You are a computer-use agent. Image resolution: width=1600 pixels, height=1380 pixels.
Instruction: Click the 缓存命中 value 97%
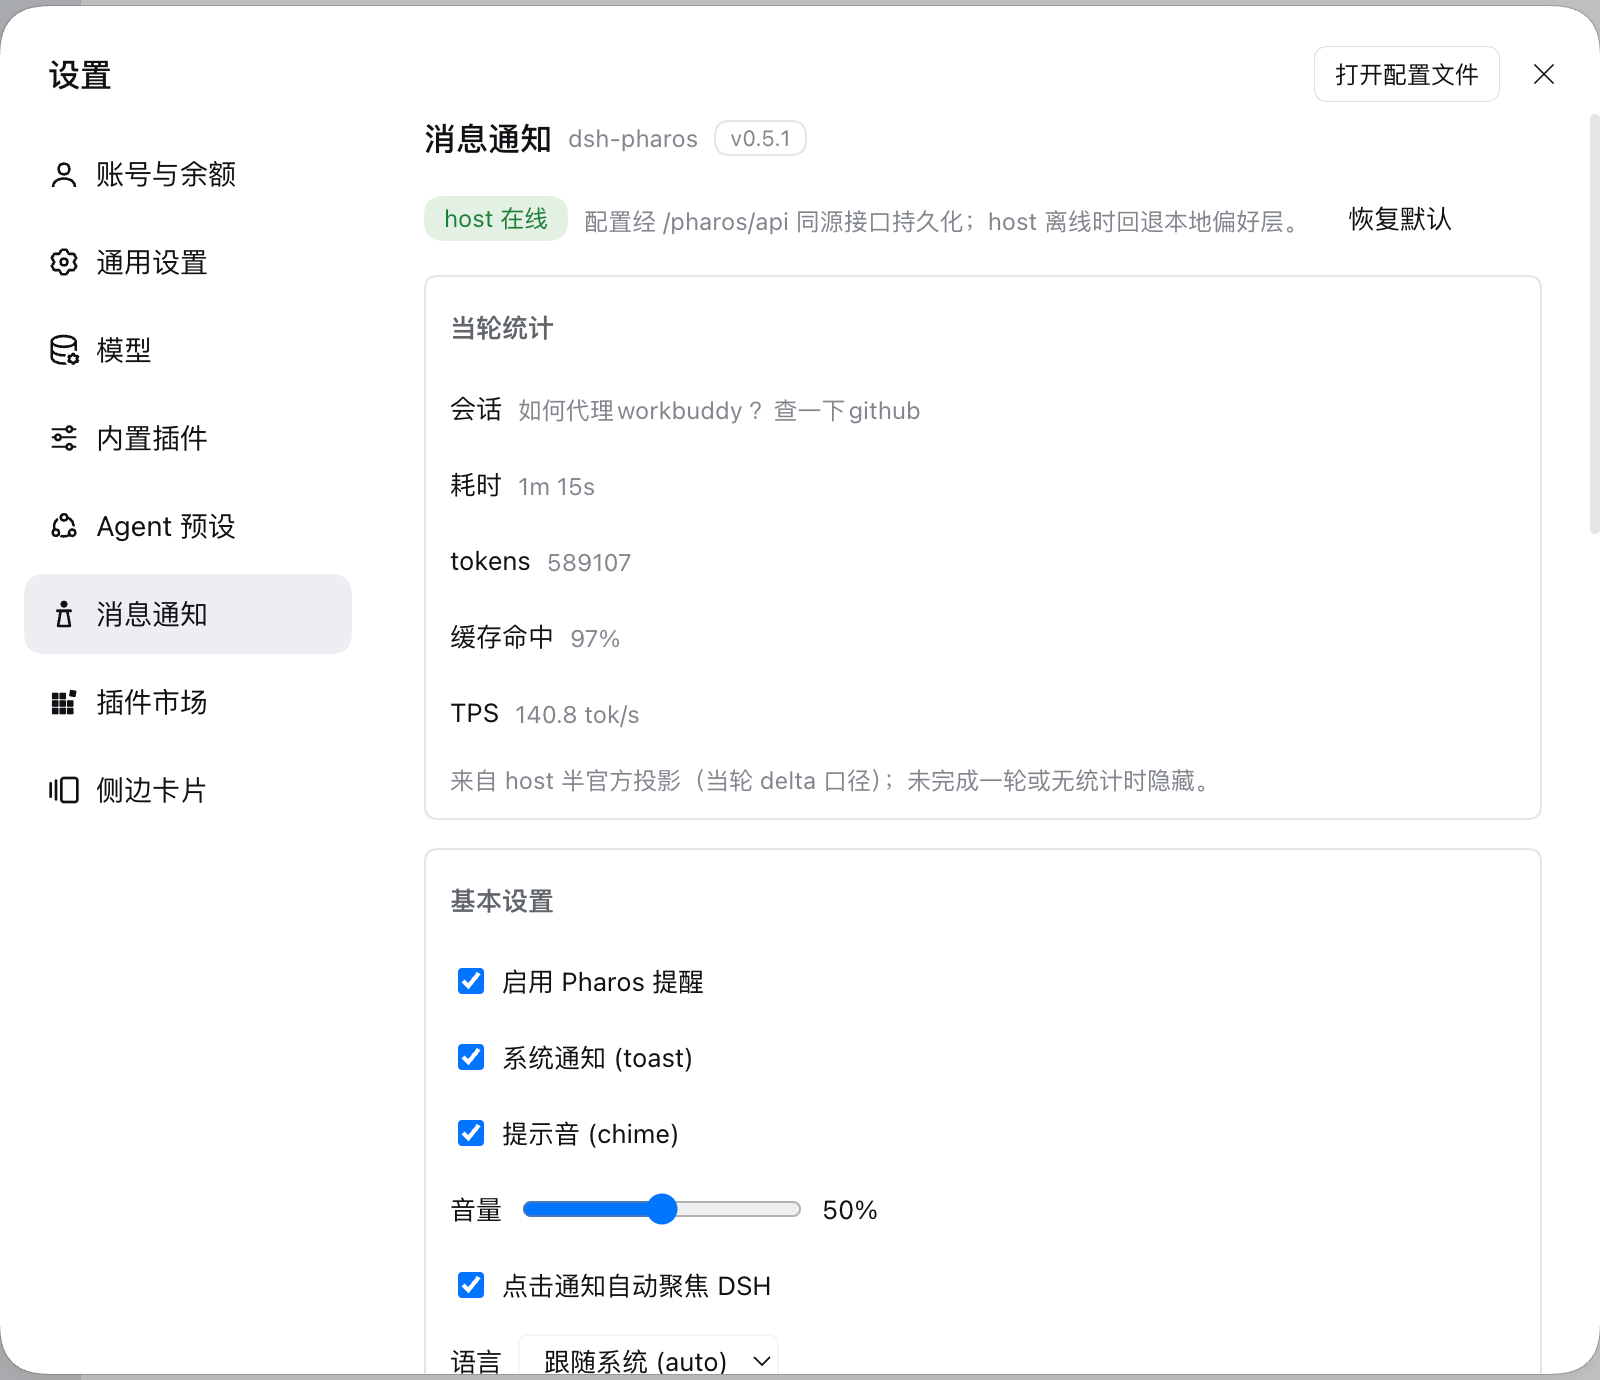[595, 639]
